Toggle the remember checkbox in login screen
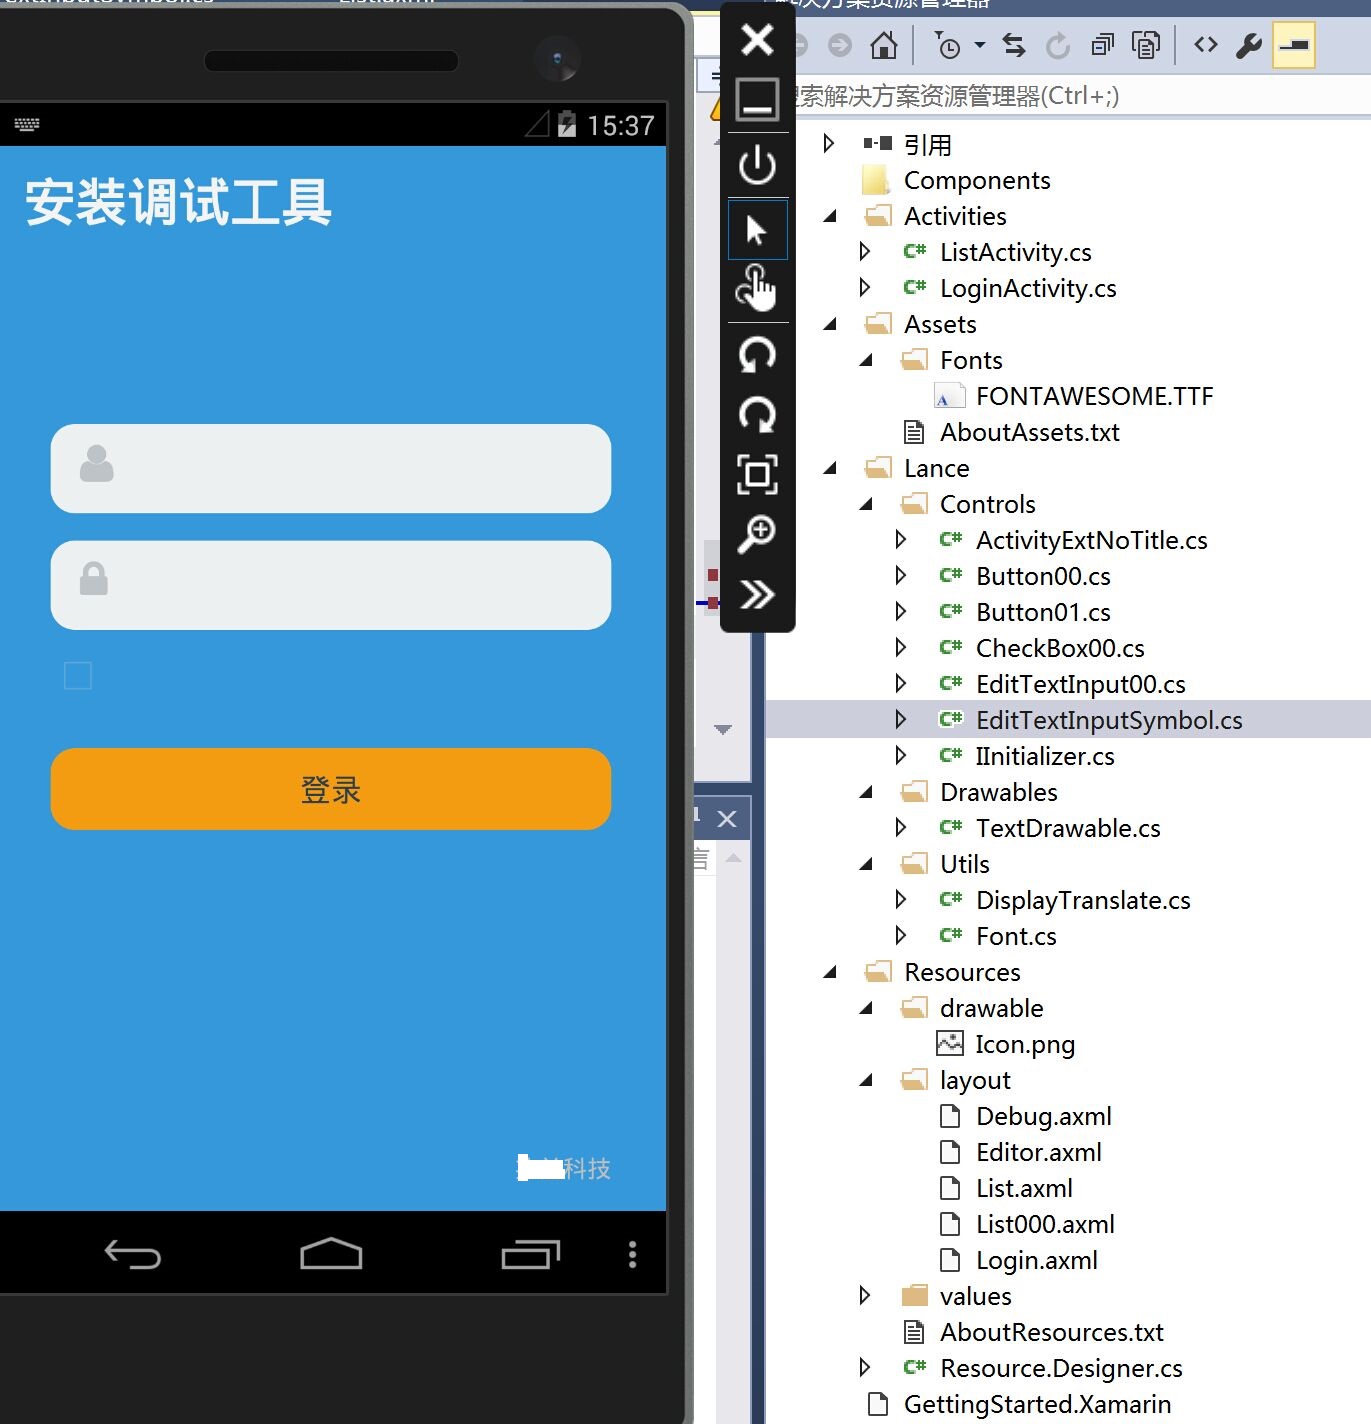This screenshot has width=1371, height=1424. pos(78,676)
